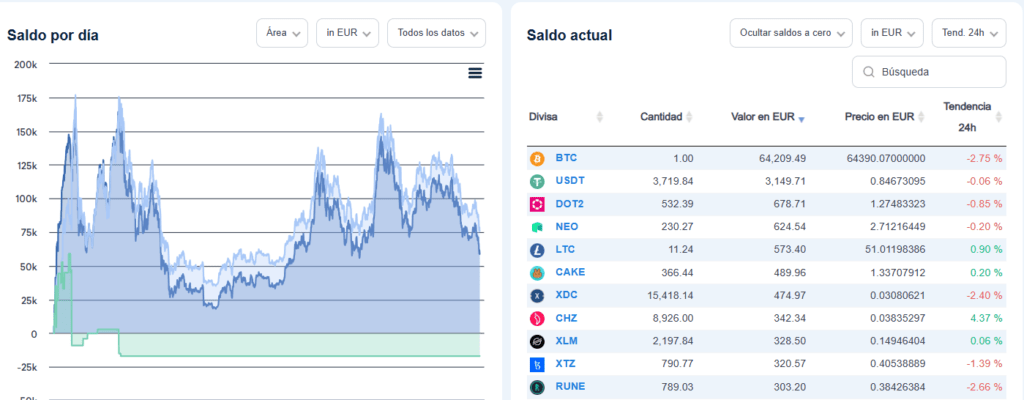1024x400 pixels.
Task: Click the orange BTC coin icon
Action: [537, 159]
